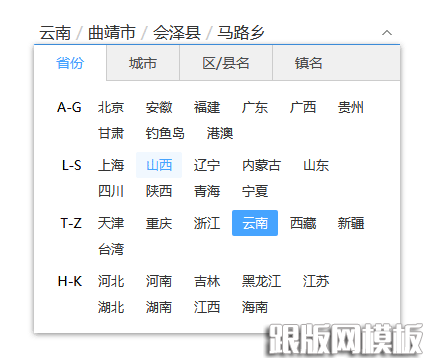The width and height of the screenshot is (435, 363).
Task: Select 重庆 municipality
Action: pyautogui.click(x=159, y=223)
